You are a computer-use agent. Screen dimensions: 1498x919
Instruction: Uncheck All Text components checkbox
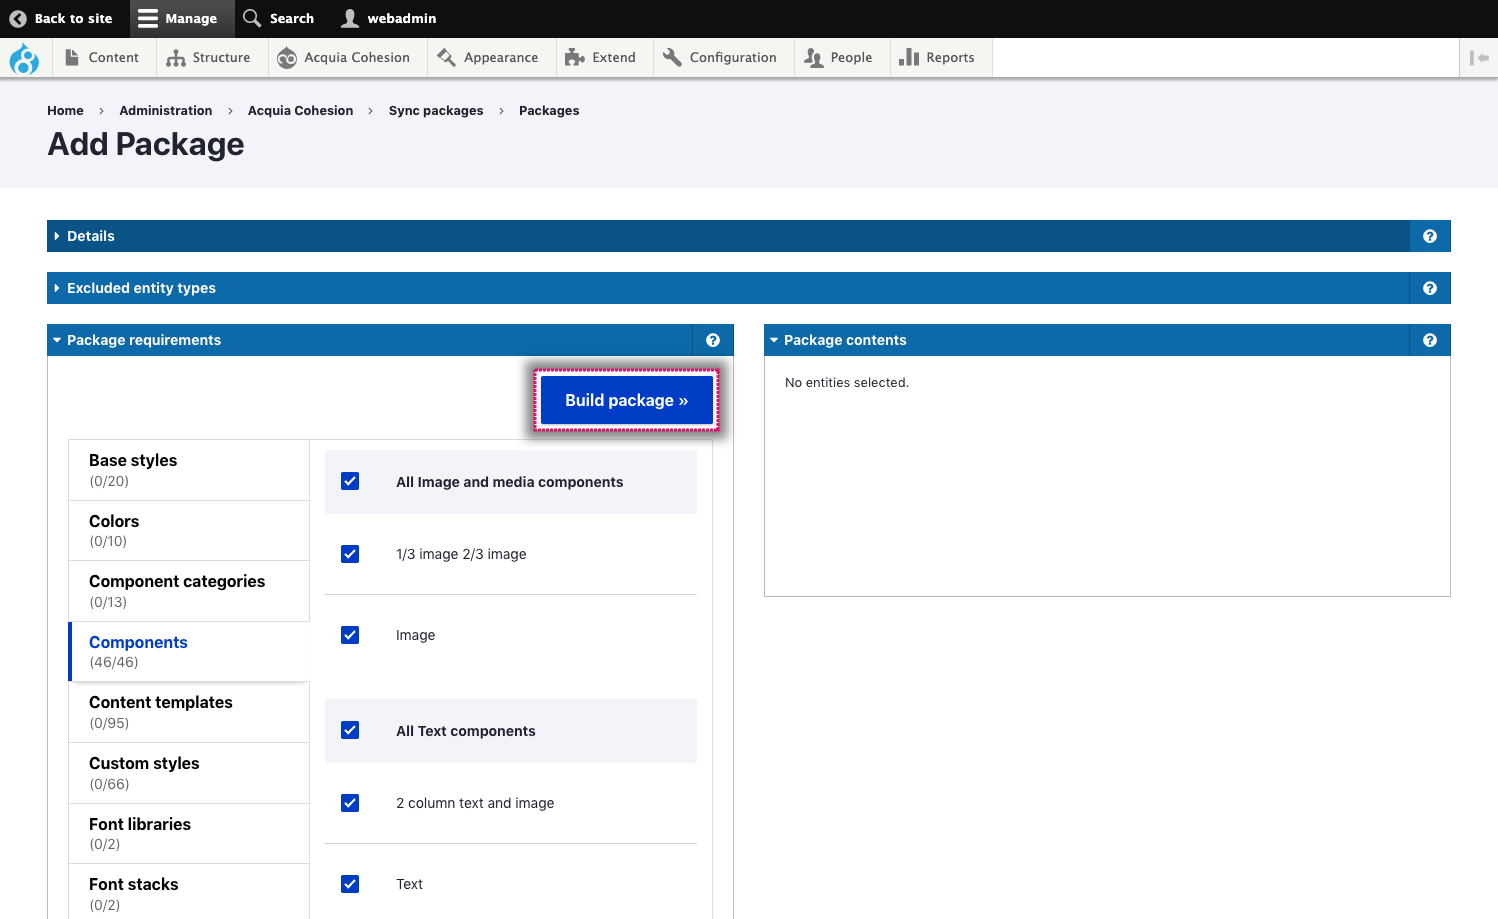[350, 730]
